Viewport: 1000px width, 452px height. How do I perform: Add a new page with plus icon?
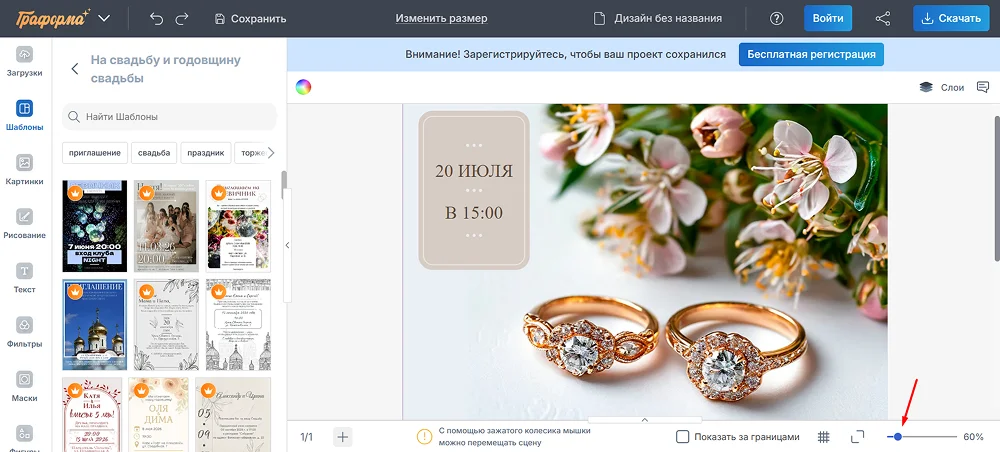(x=343, y=437)
